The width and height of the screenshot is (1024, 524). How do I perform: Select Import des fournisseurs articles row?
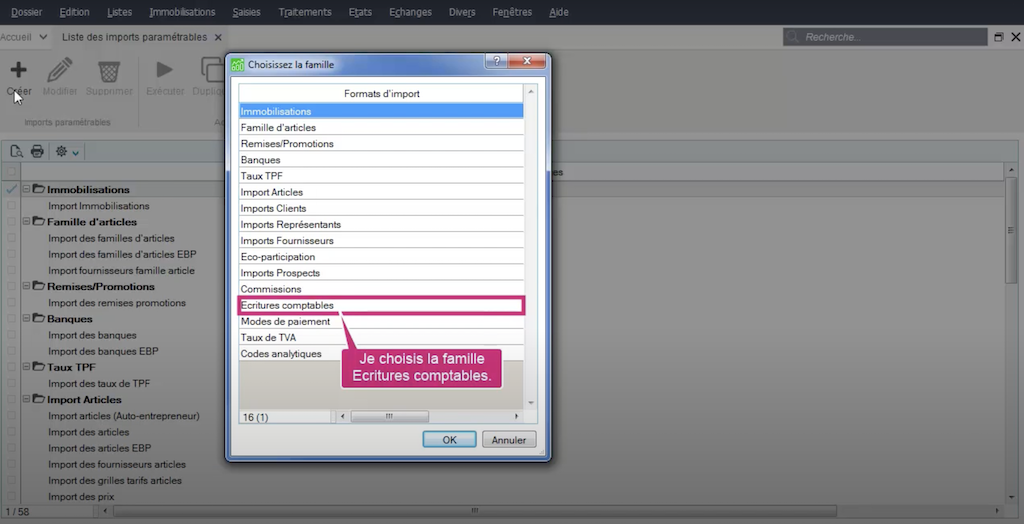(117, 465)
